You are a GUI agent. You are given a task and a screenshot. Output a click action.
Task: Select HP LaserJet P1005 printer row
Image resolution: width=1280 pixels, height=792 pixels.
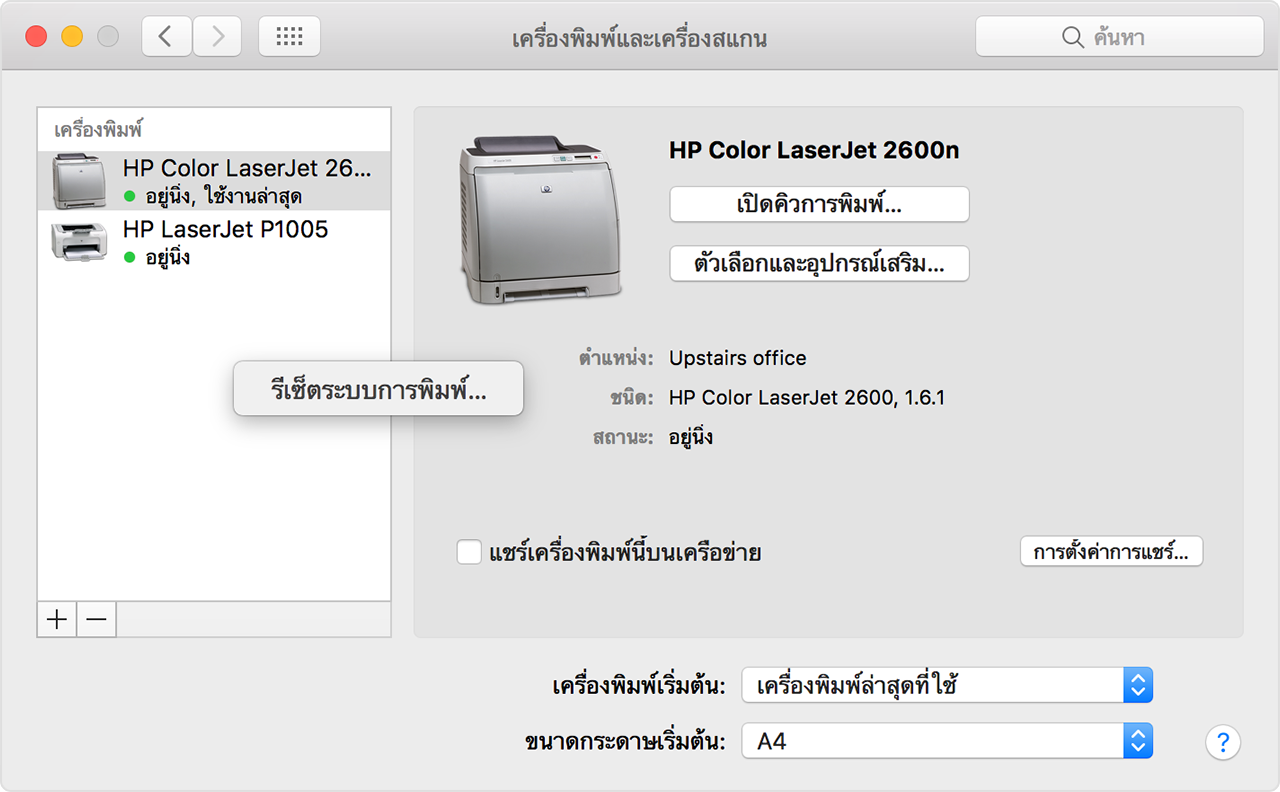coord(214,242)
